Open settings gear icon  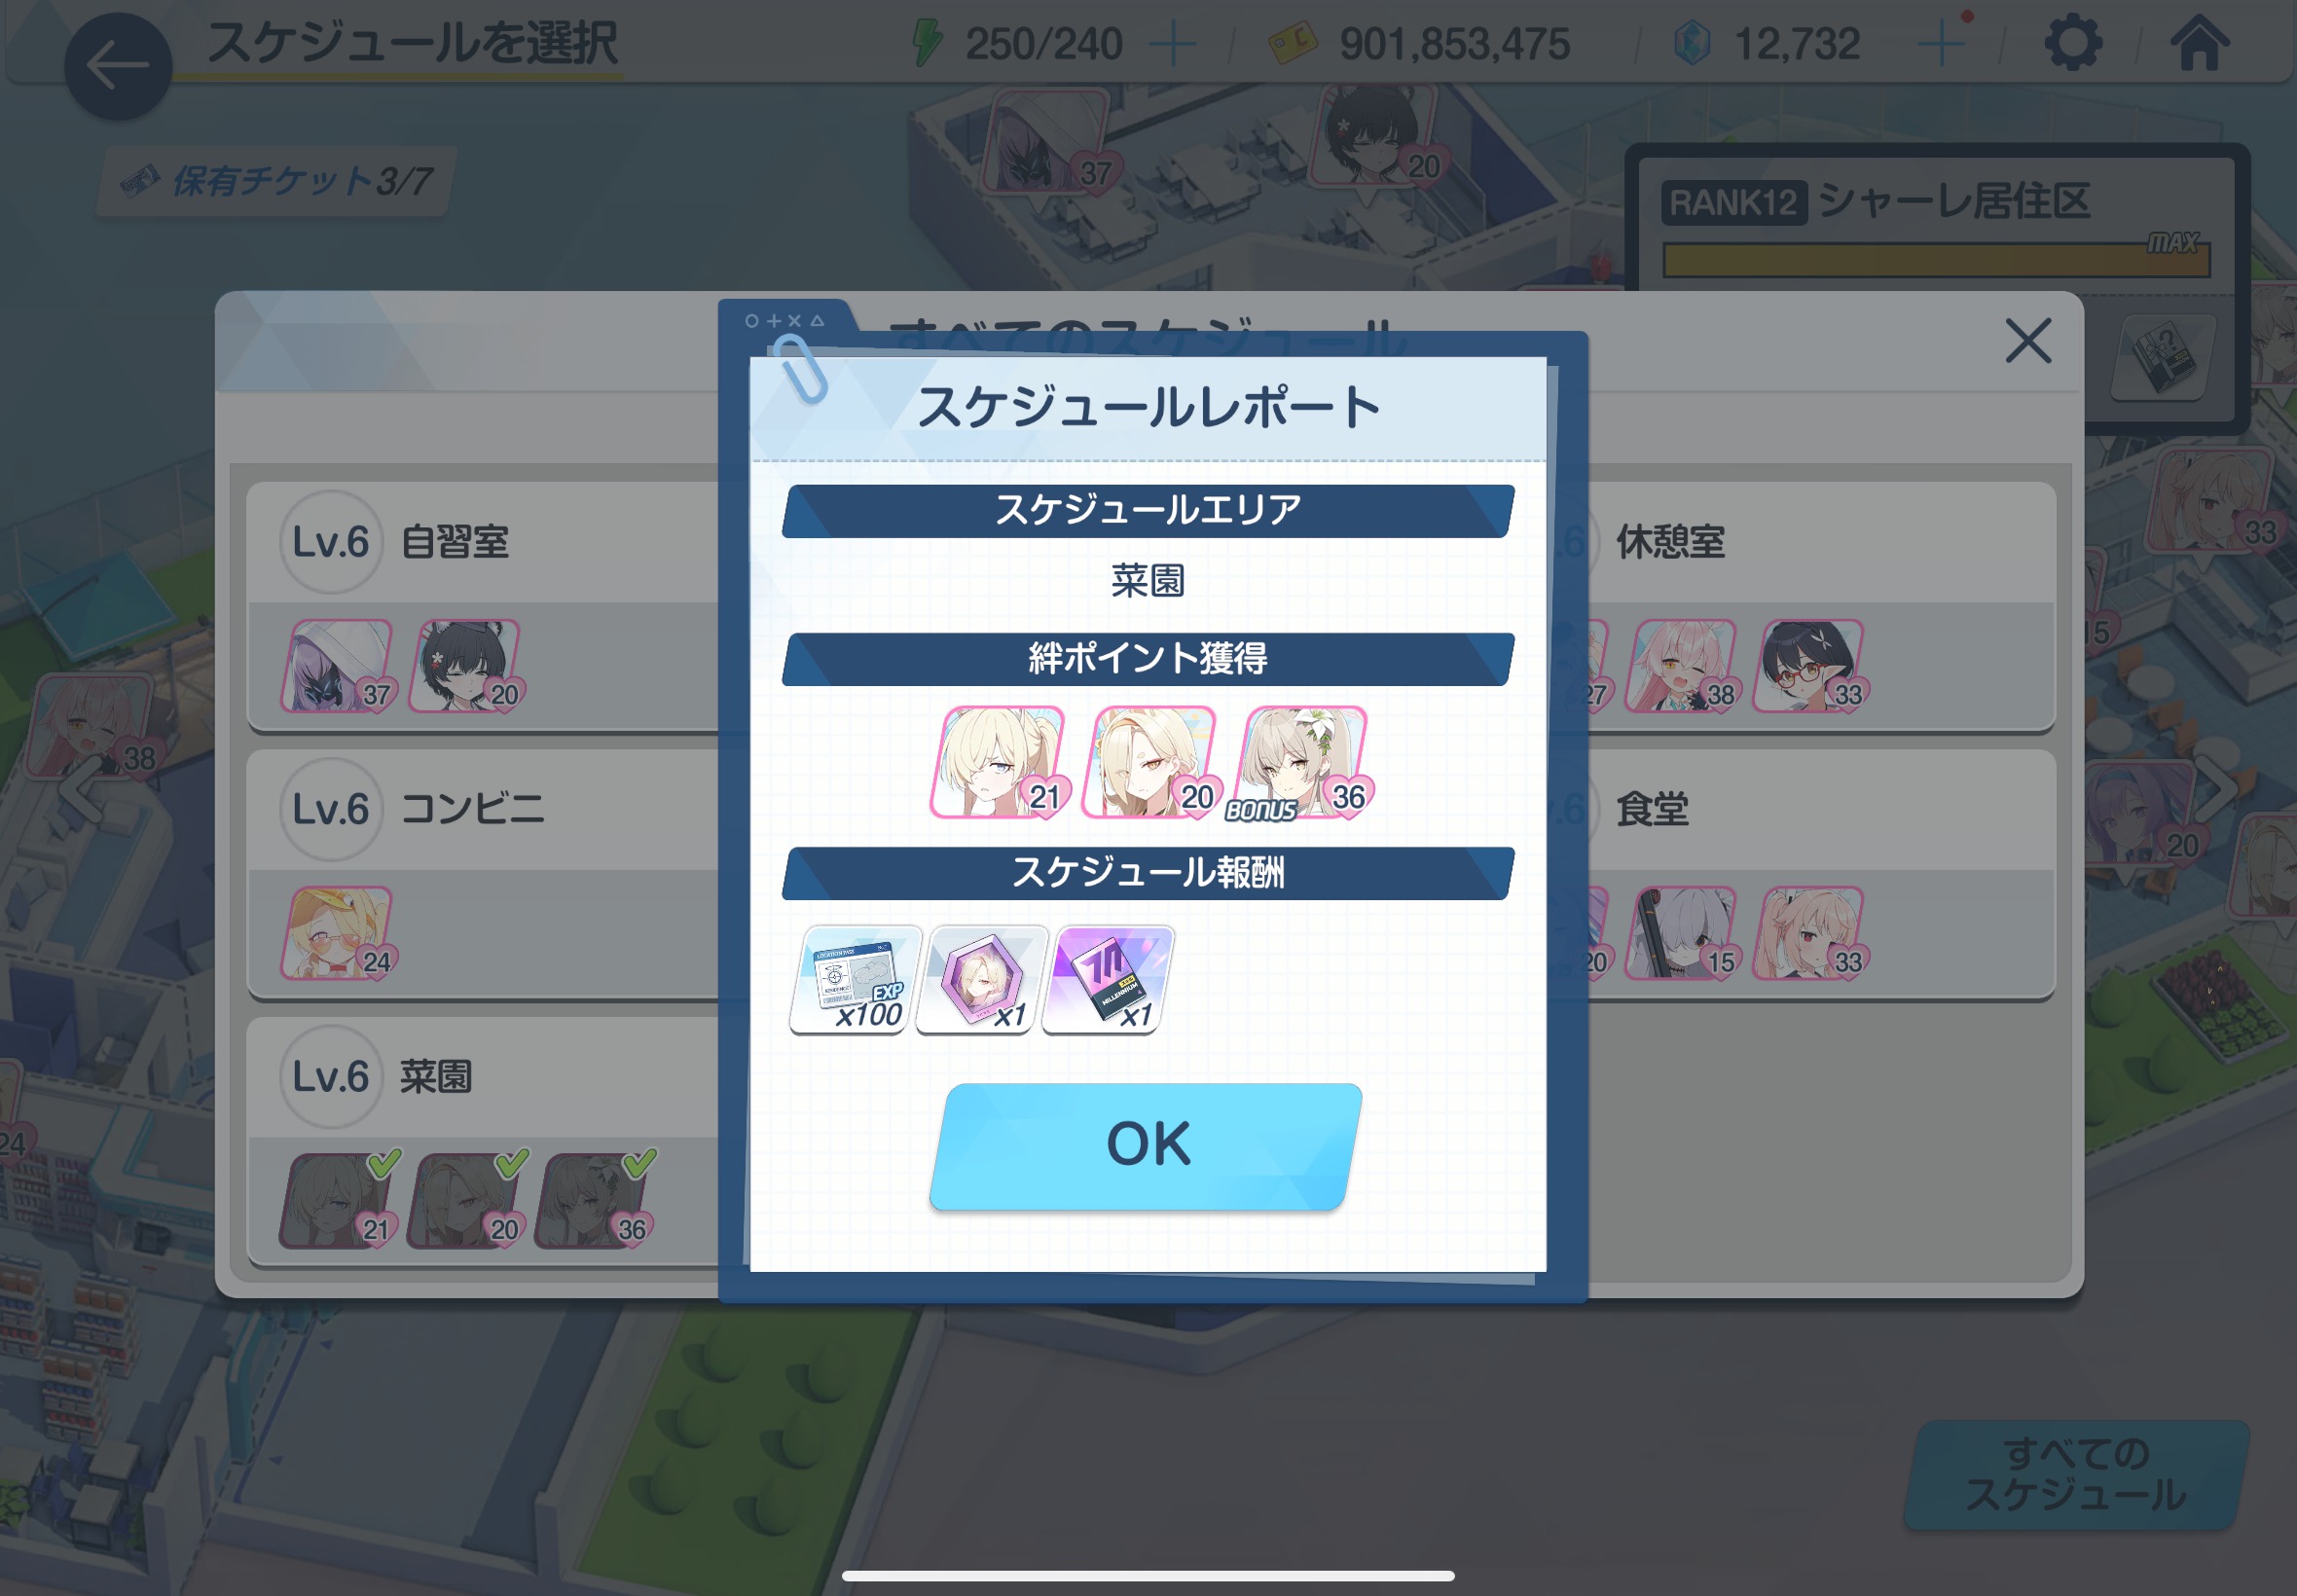point(2072,44)
